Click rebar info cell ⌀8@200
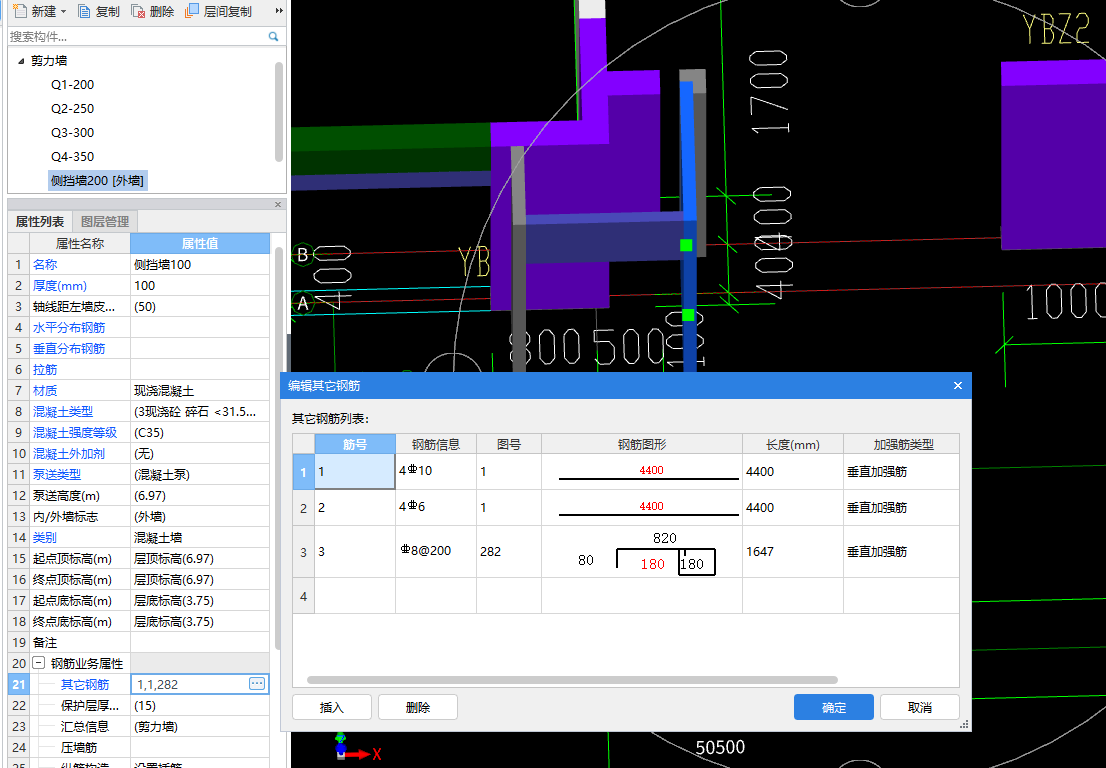Viewport: 1106px width, 768px height. point(436,551)
